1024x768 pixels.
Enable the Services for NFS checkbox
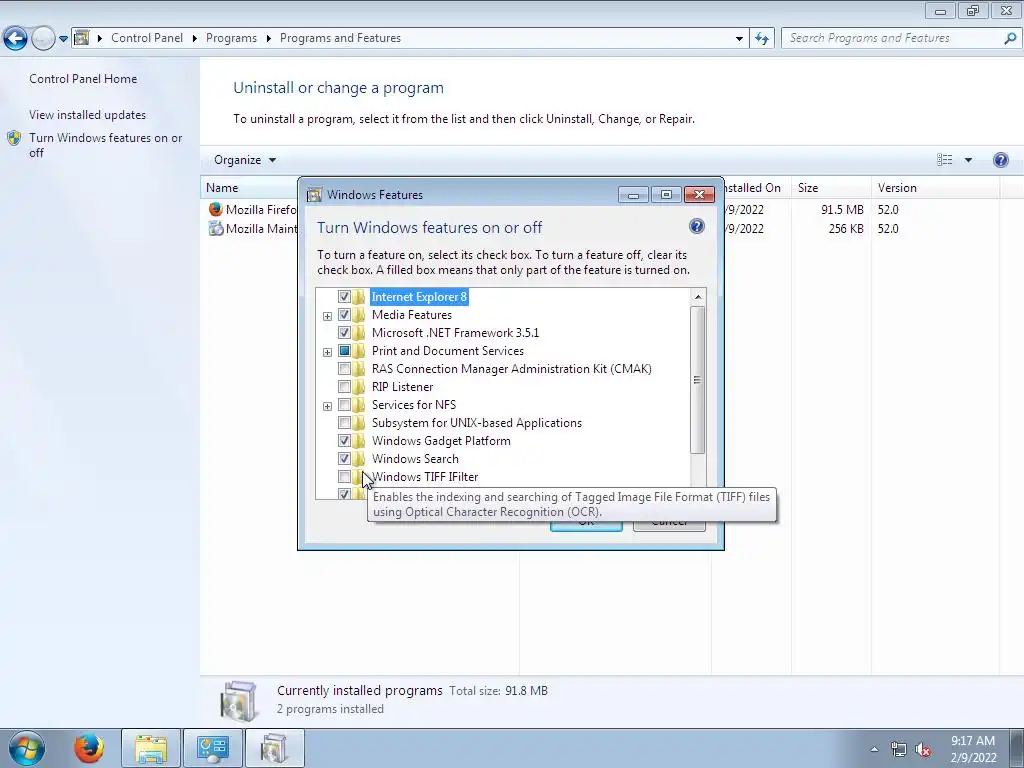(344, 405)
